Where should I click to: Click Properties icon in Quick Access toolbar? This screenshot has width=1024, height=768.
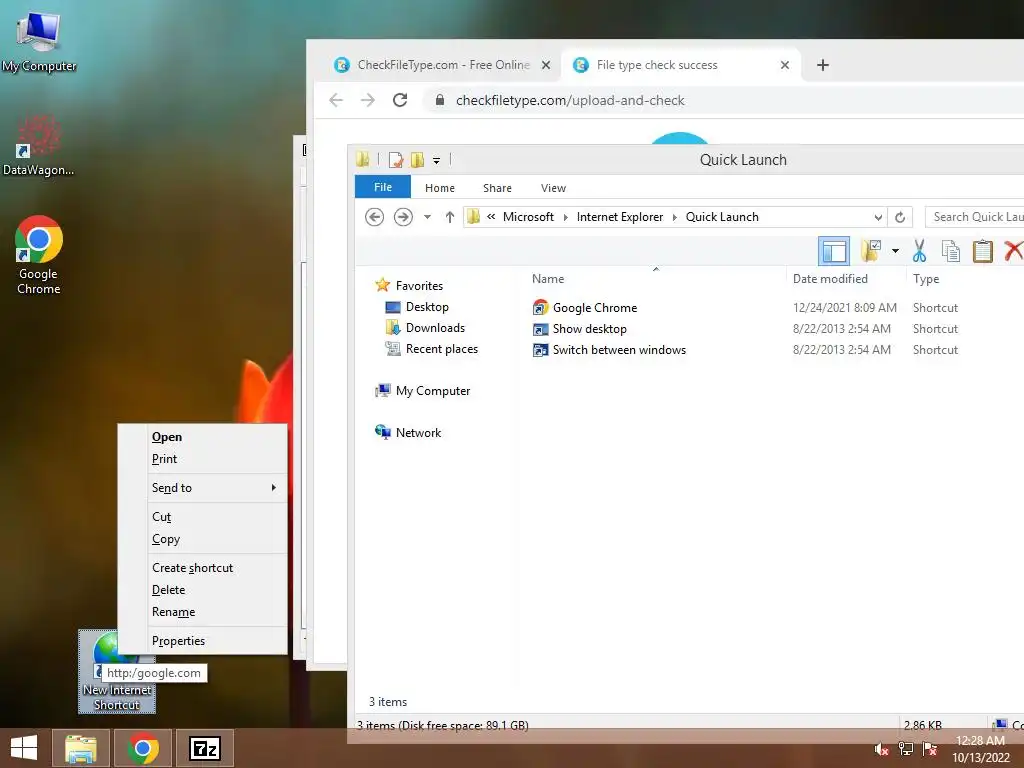coord(395,159)
